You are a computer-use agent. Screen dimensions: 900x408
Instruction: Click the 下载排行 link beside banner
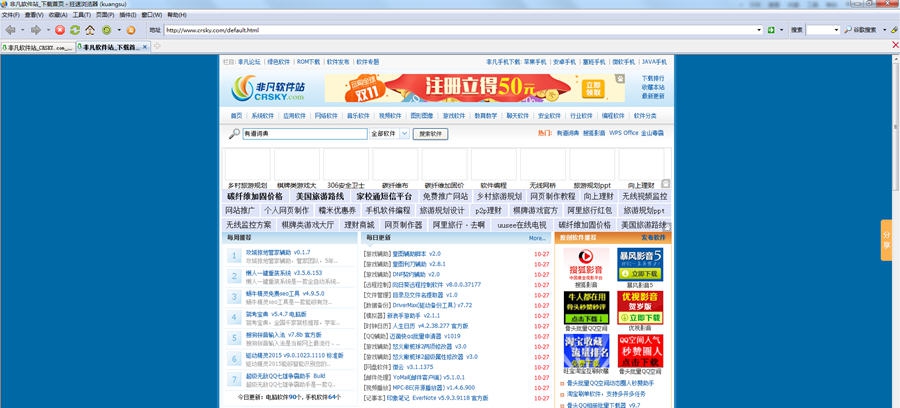[653, 78]
